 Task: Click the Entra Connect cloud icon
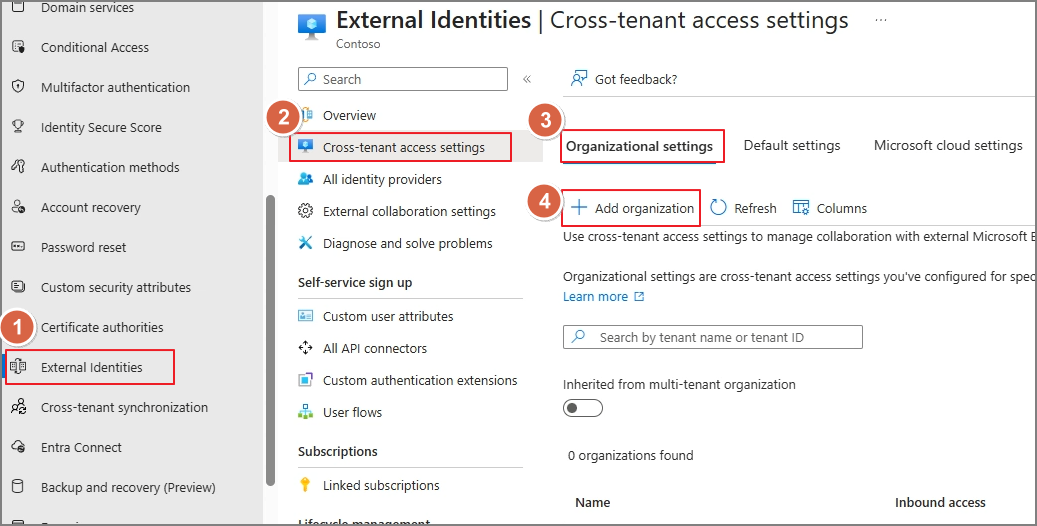coord(19,447)
